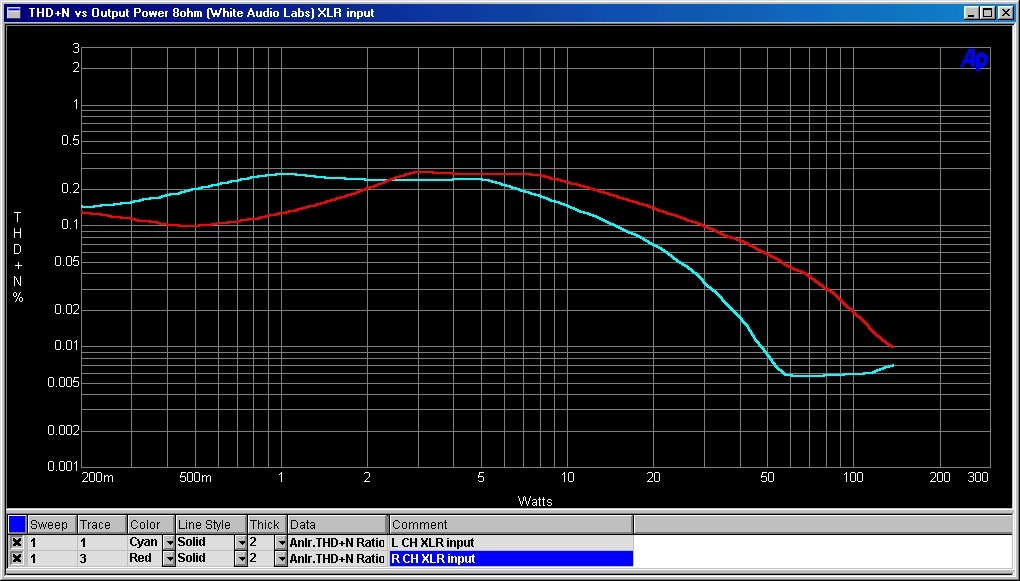Open the Color dropdown for the Cyan trace
This screenshot has width=1020, height=581.
[169, 543]
